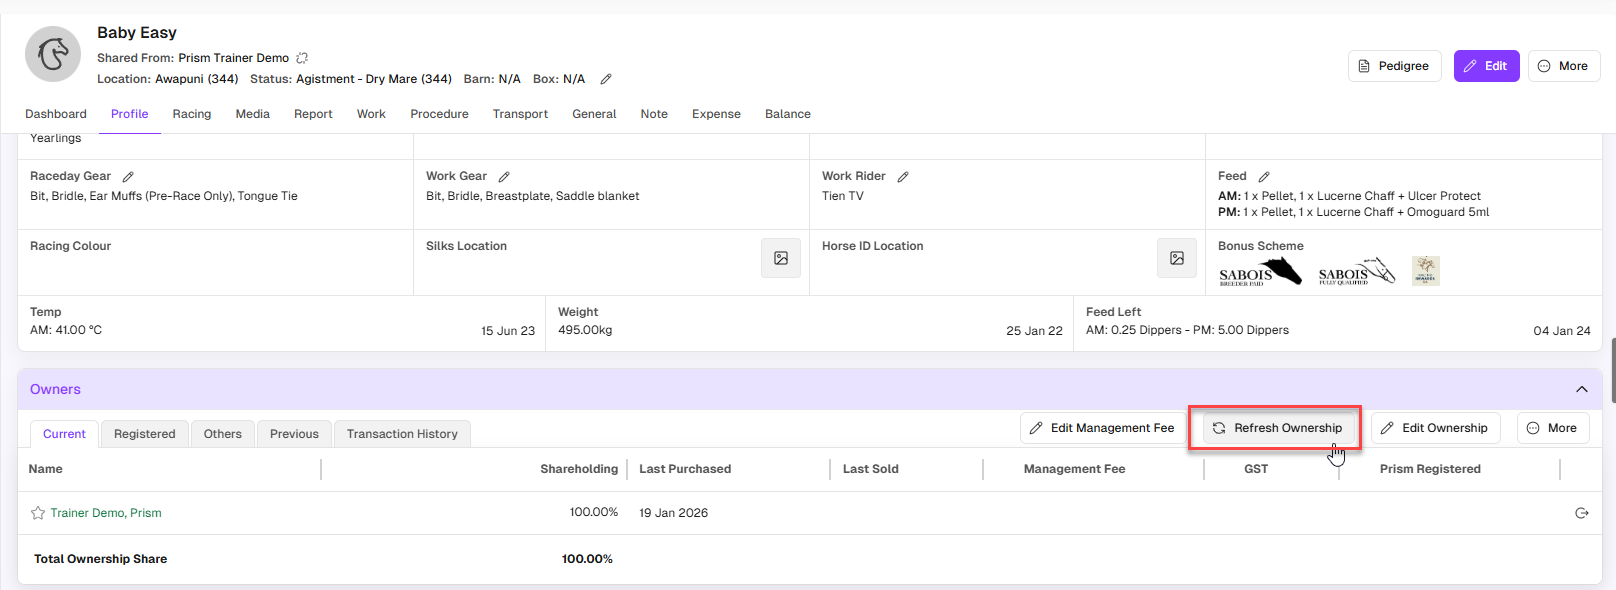Click the SABOIS Breeder Paid bonus scheme logo
This screenshot has width=1616, height=590.
1259,272
